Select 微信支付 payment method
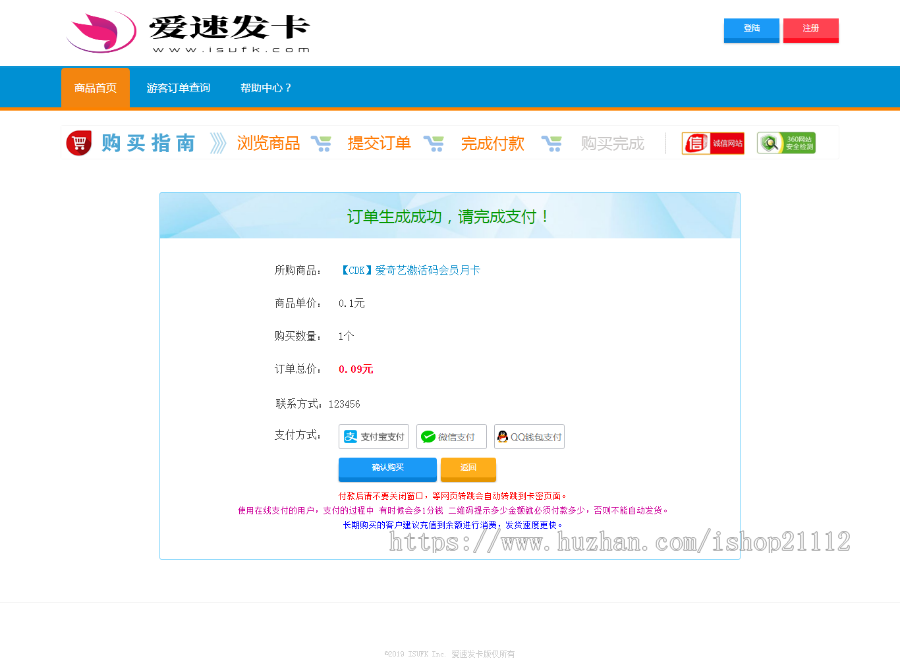The width and height of the screenshot is (900, 669). click(451, 437)
